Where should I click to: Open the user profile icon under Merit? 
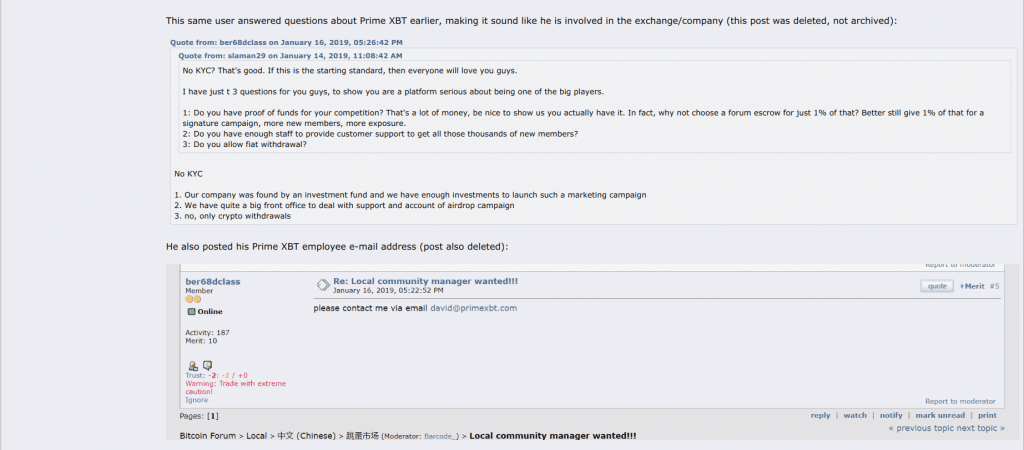(x=193, y=366)
